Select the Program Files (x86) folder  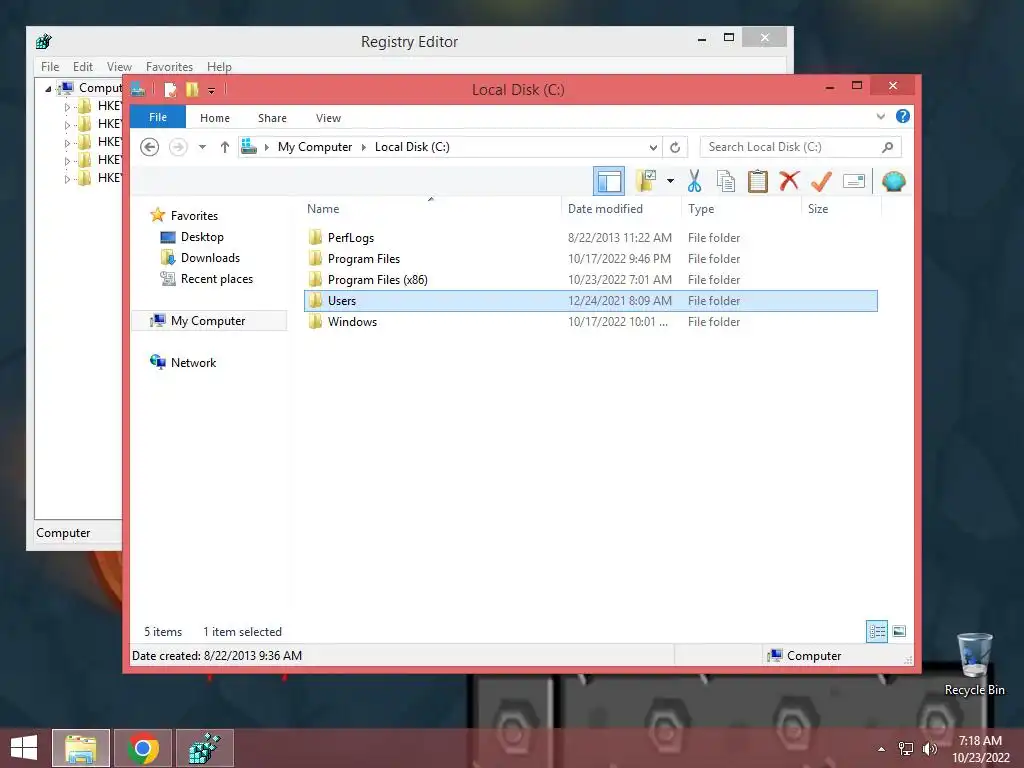(377, 280)
